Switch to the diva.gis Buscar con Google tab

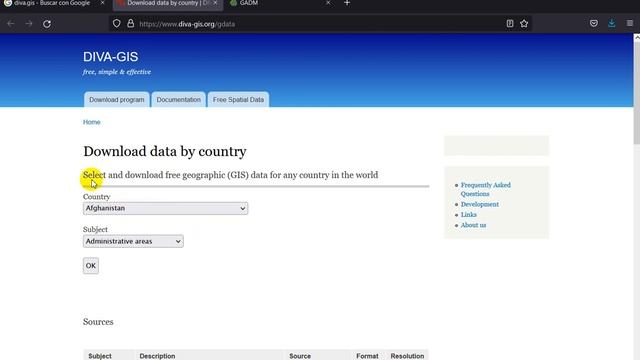coord(52,3)
